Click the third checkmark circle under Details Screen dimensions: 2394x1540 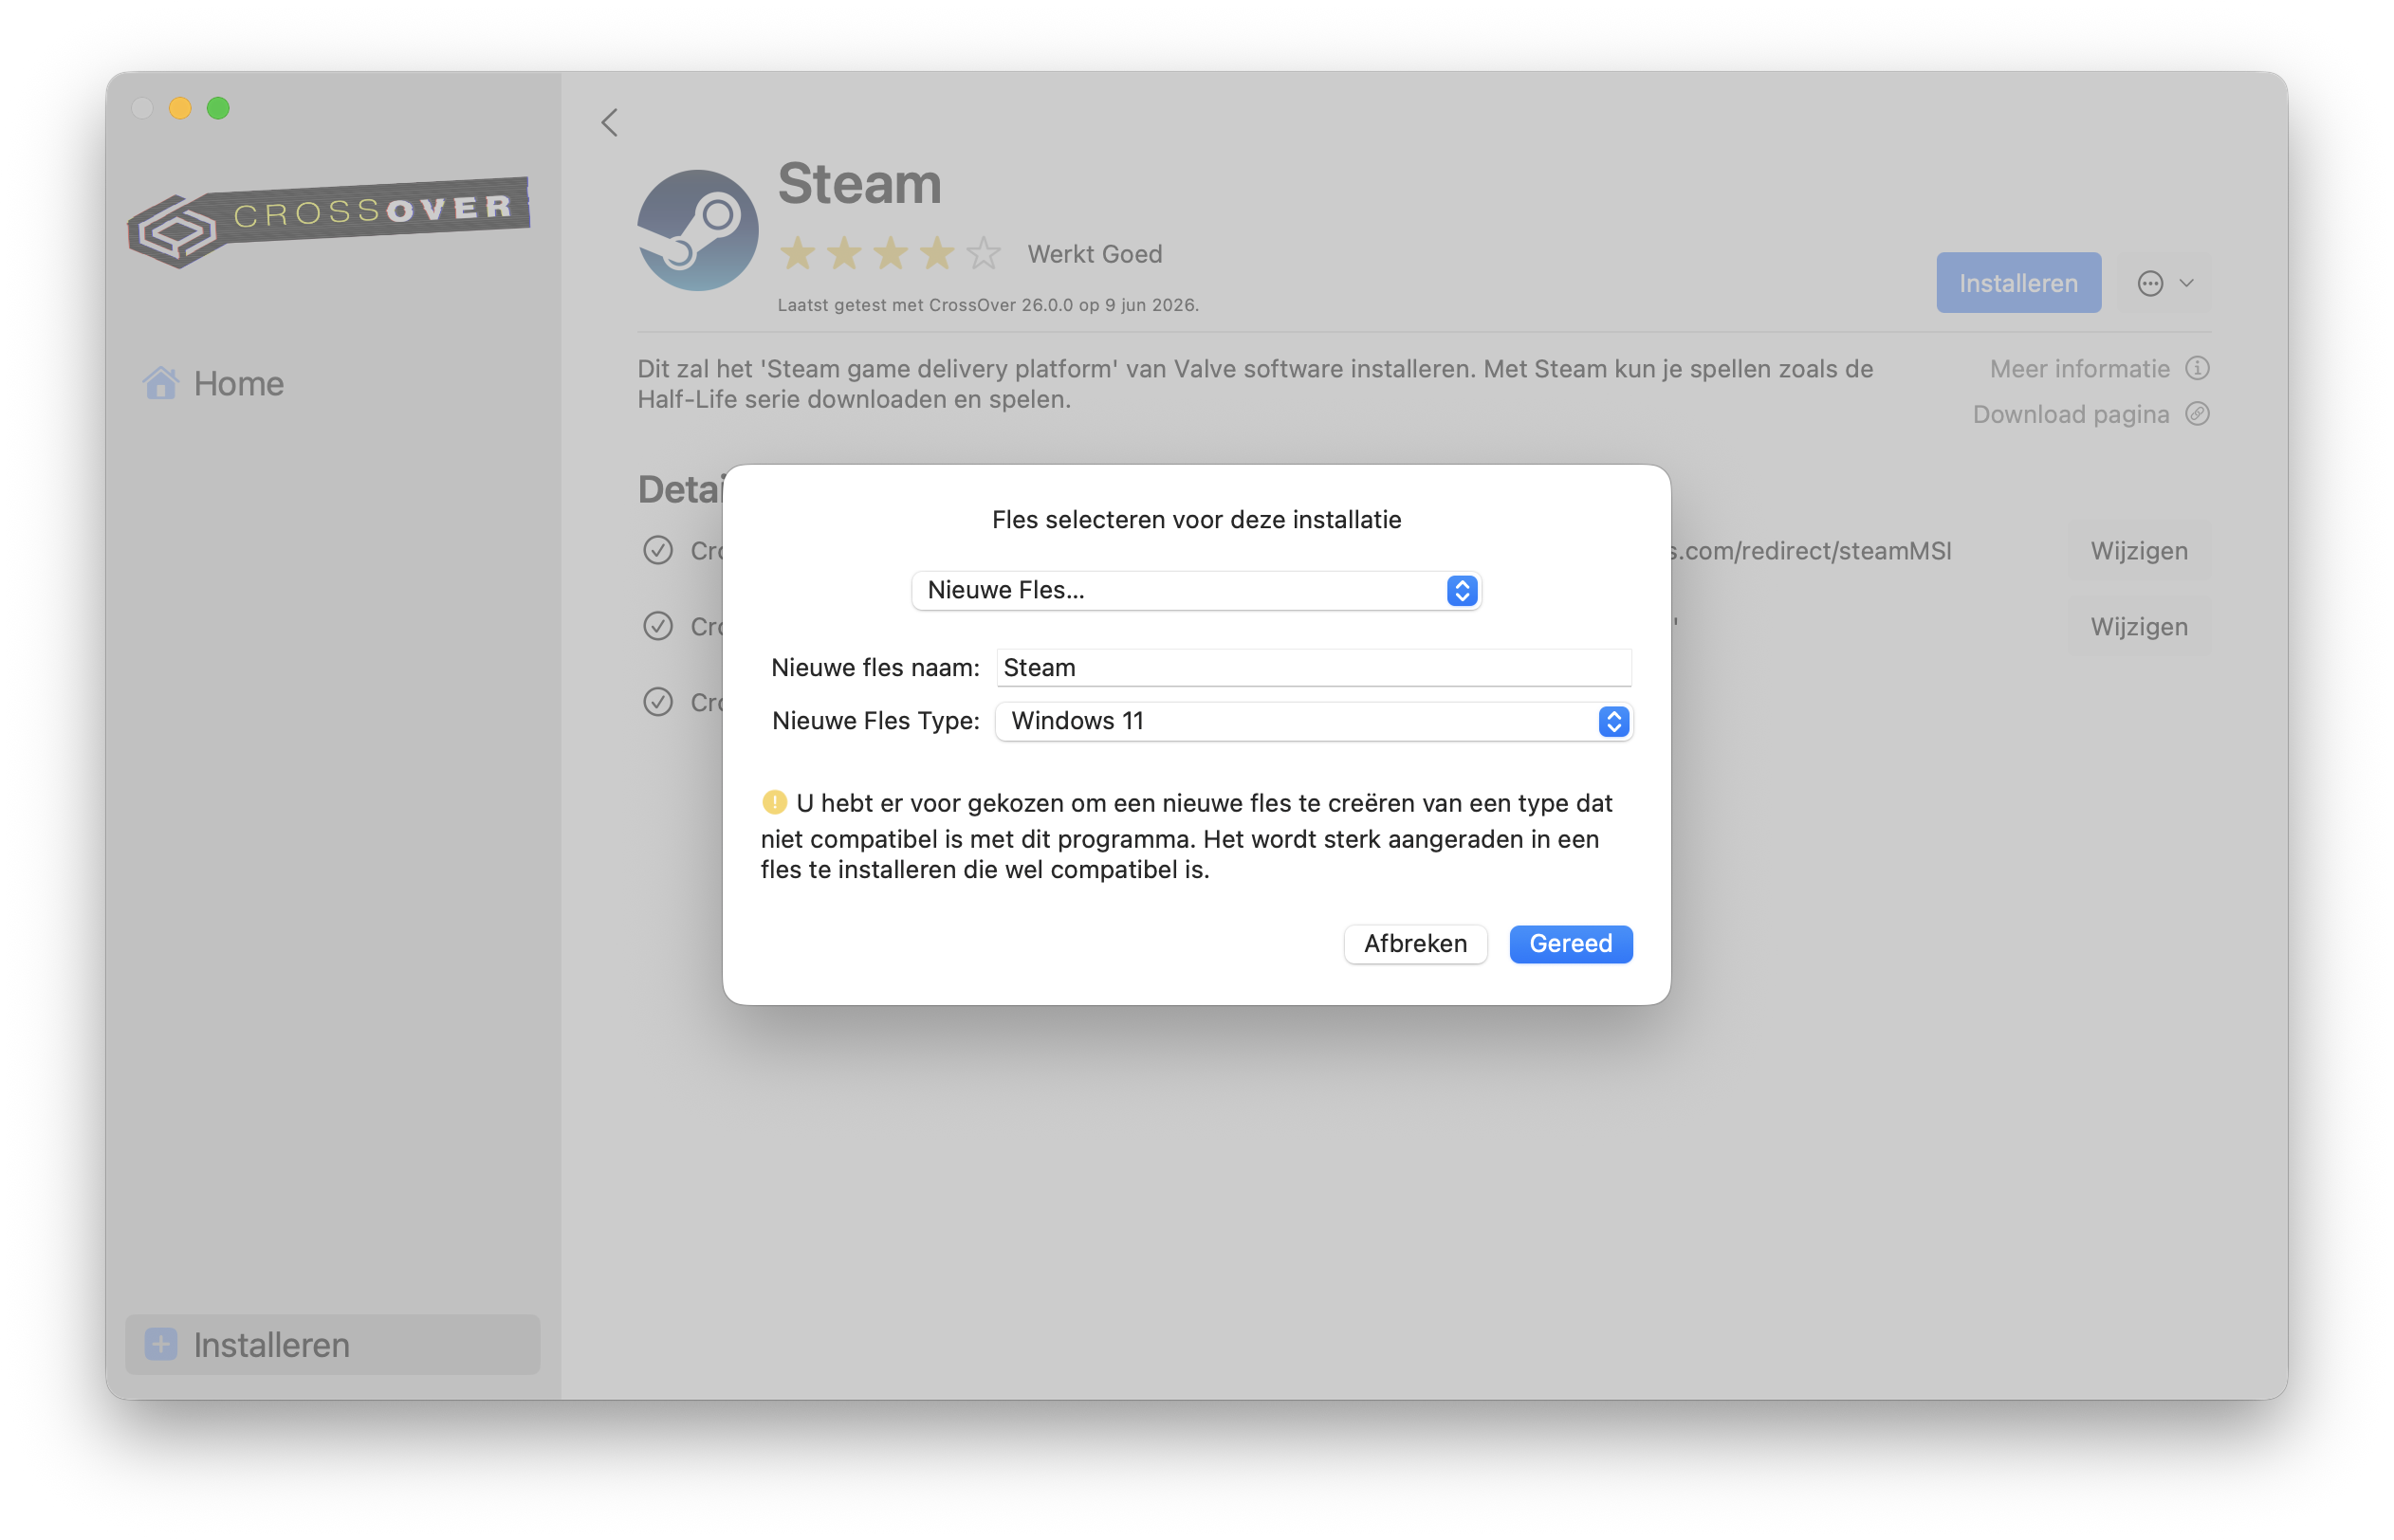[657, 702]
